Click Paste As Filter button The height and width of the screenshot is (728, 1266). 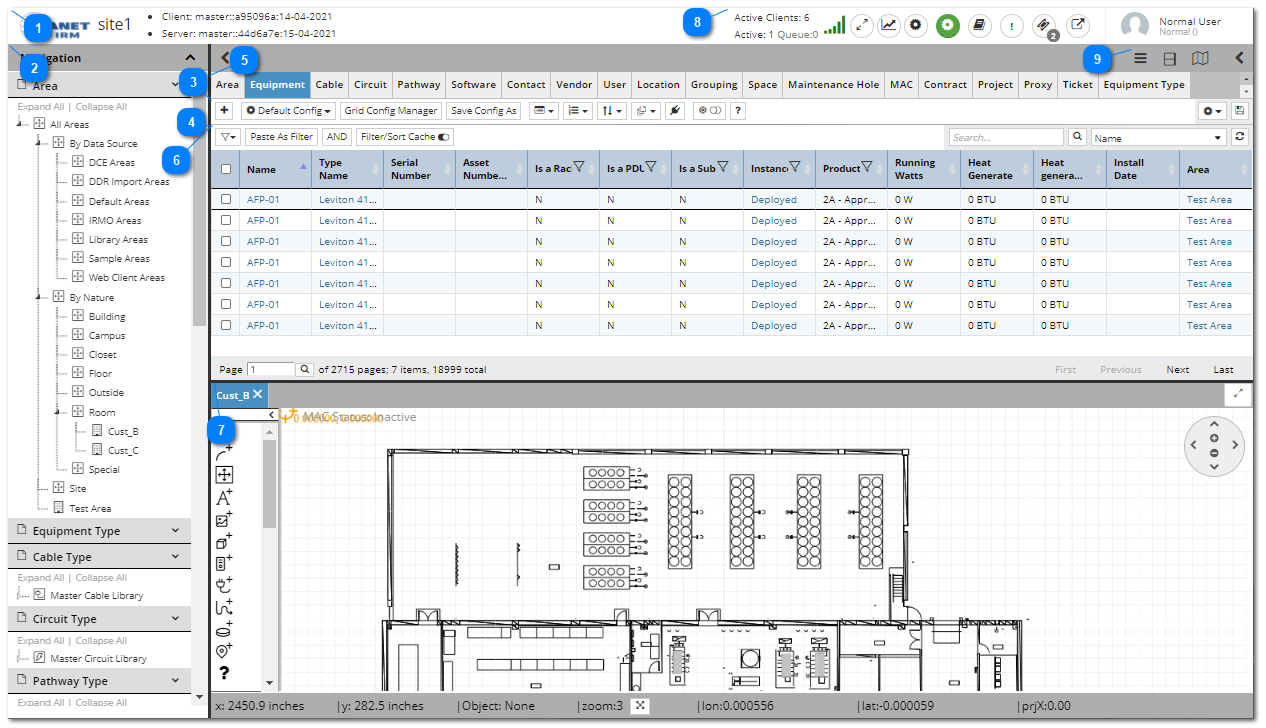(x=282, y=137)
